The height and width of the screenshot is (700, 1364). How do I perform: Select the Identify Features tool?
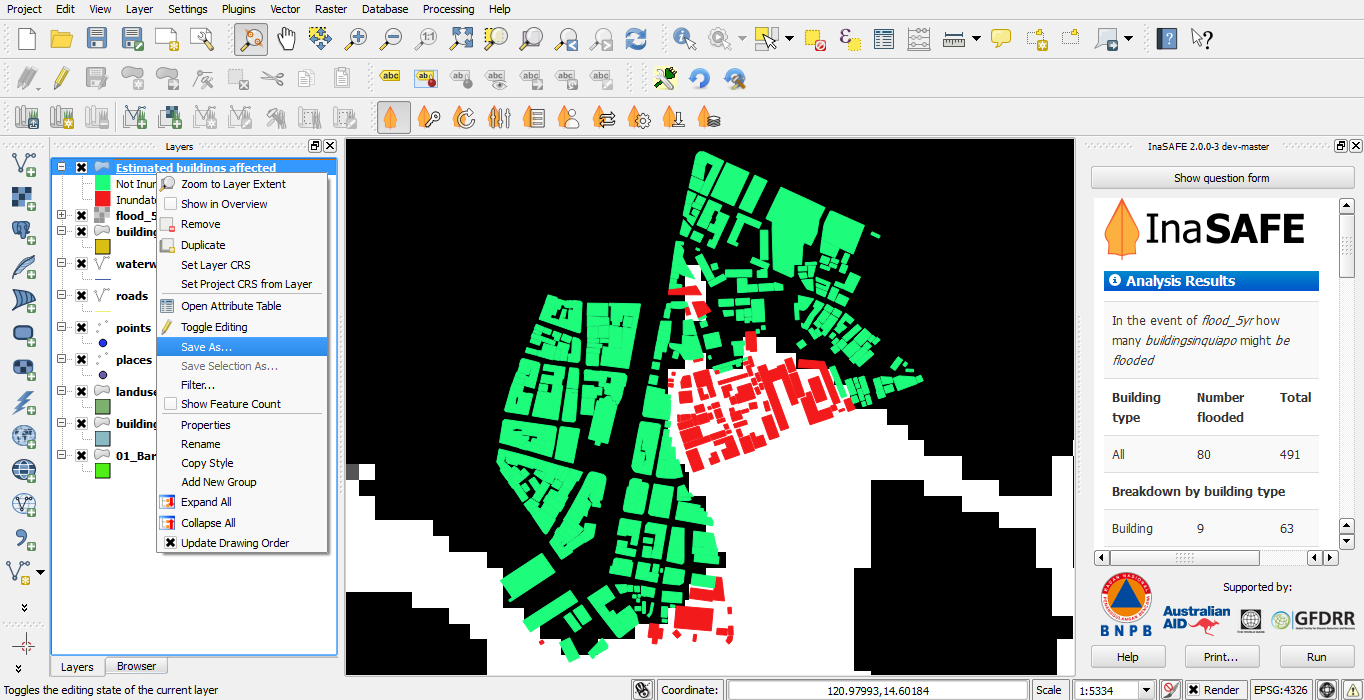click(685, 39)
